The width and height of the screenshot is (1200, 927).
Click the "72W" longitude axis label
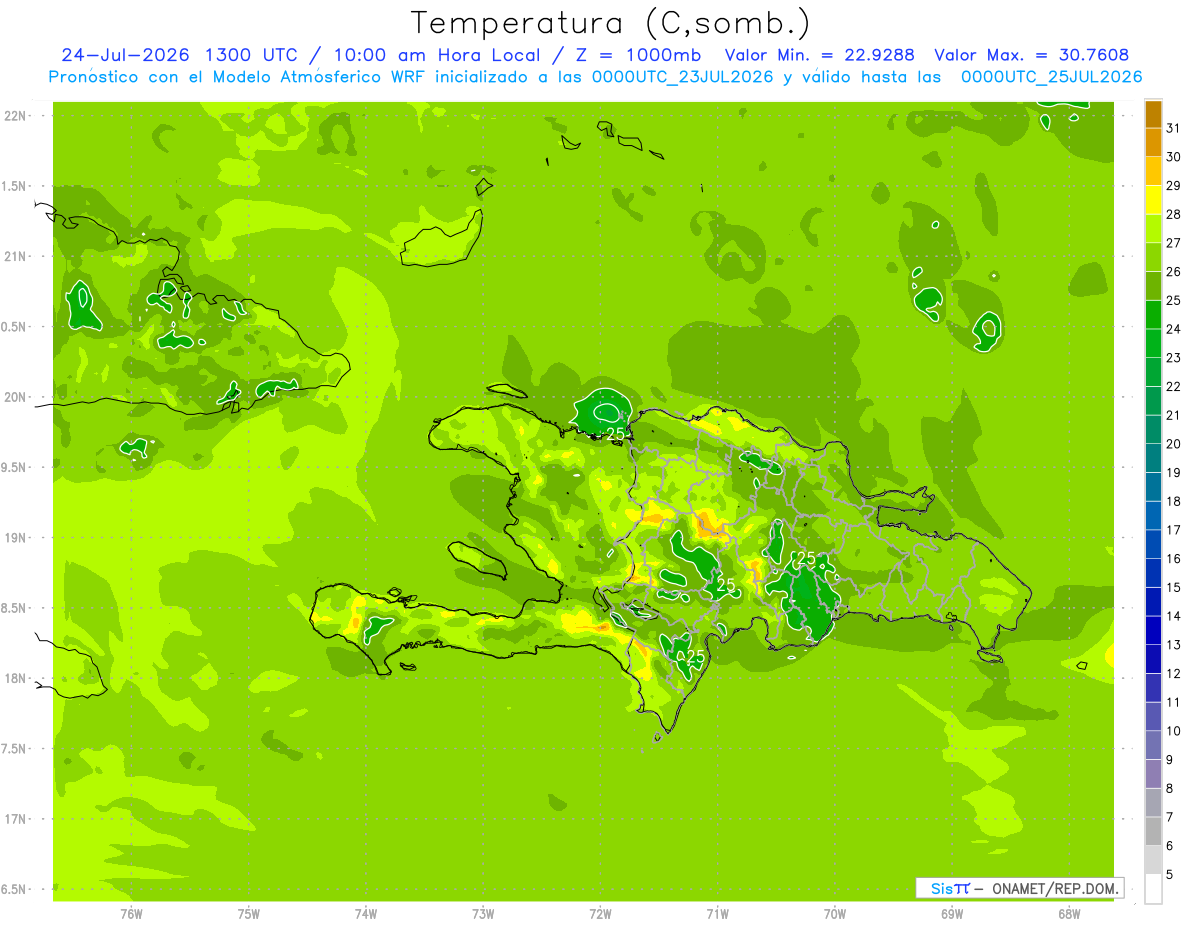(600, 913)
